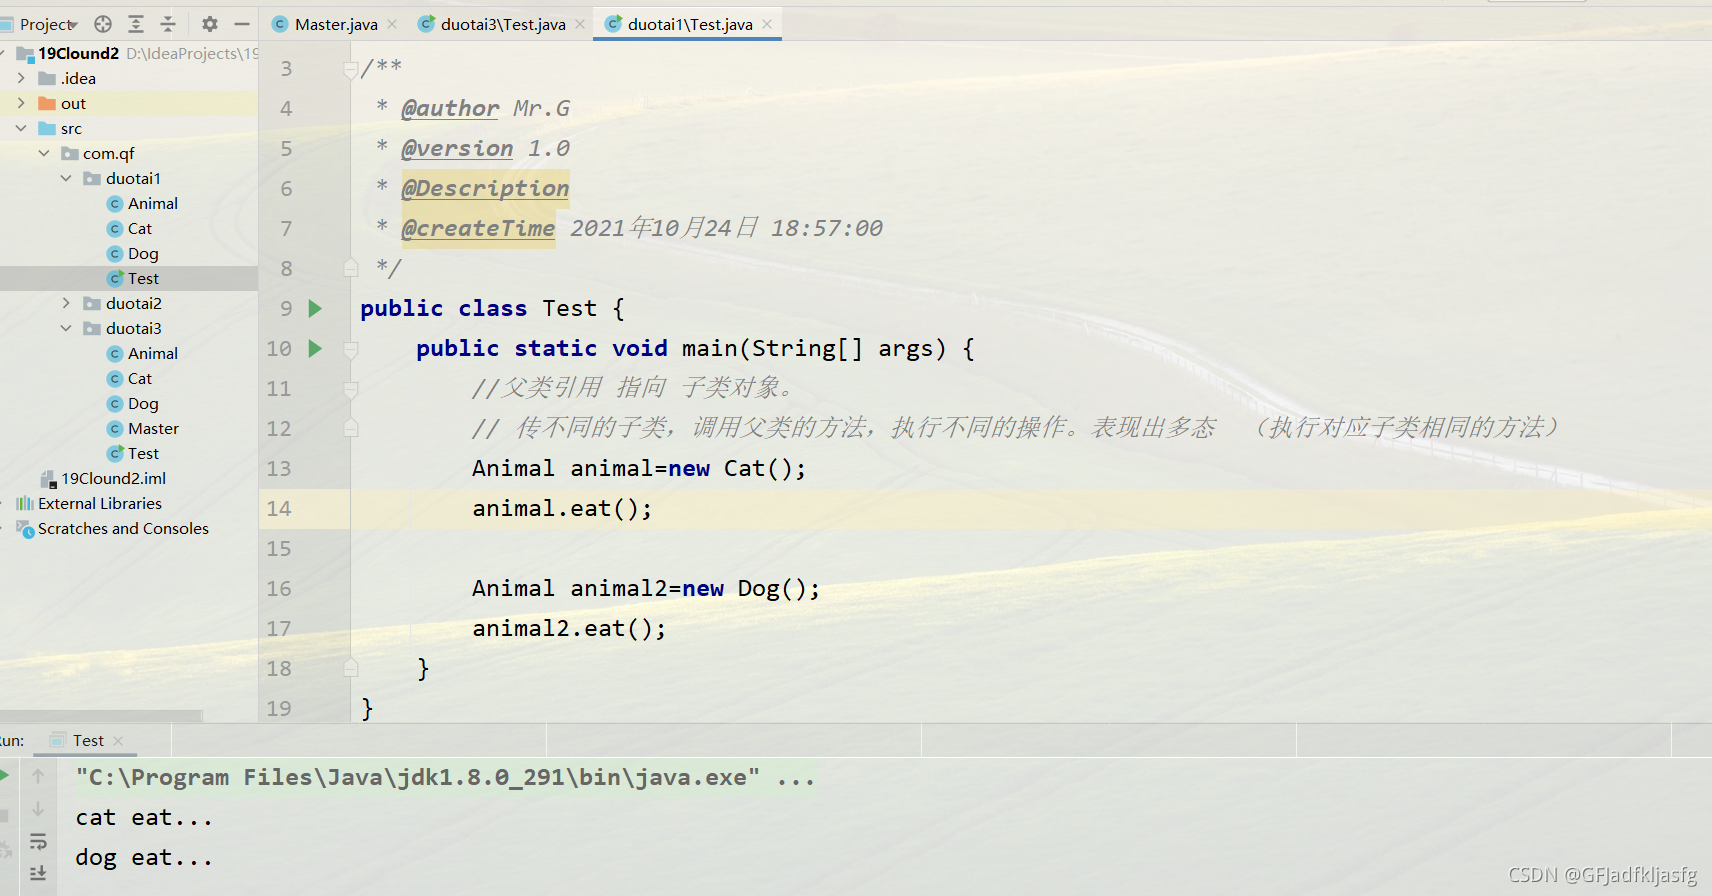
Task: Click 'new Cat()' code on line 13
Action: tap(737, 468)
